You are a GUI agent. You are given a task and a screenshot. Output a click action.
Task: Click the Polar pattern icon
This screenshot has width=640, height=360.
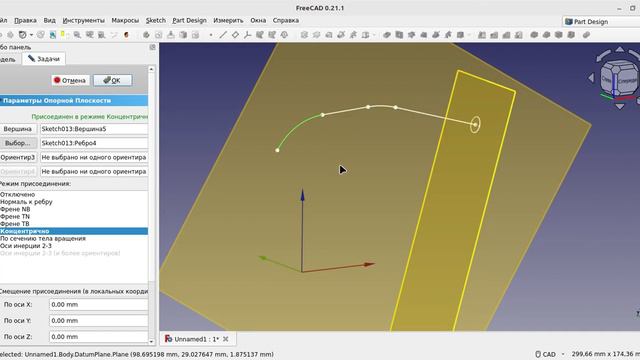click(x=506, y=35)
